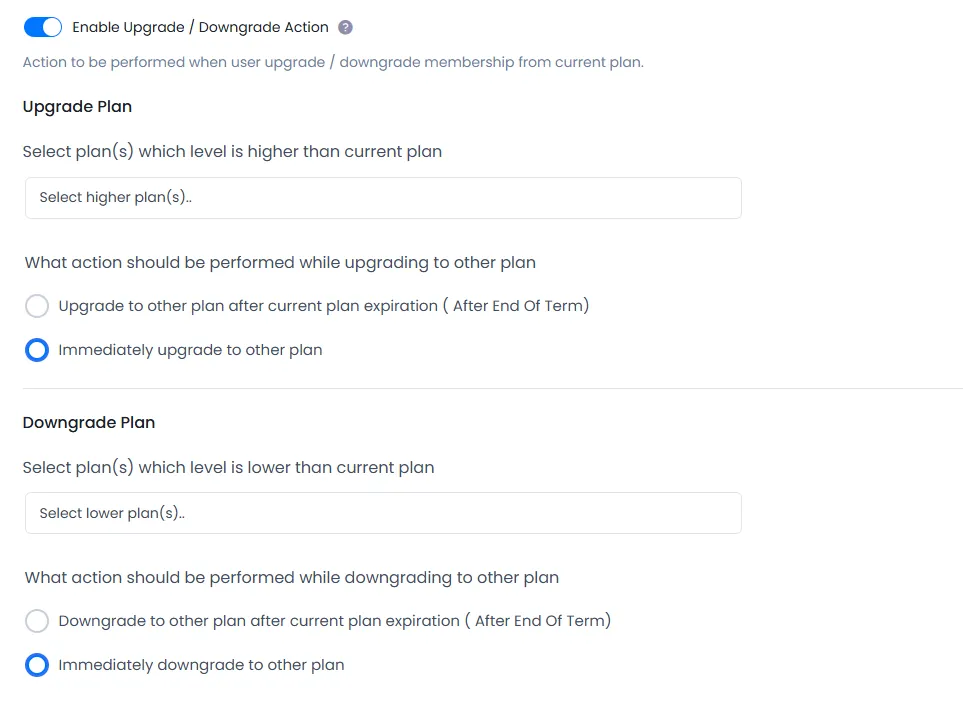Click the Upgrade Plan section heading
963x717 pixels.
point(77,106)
